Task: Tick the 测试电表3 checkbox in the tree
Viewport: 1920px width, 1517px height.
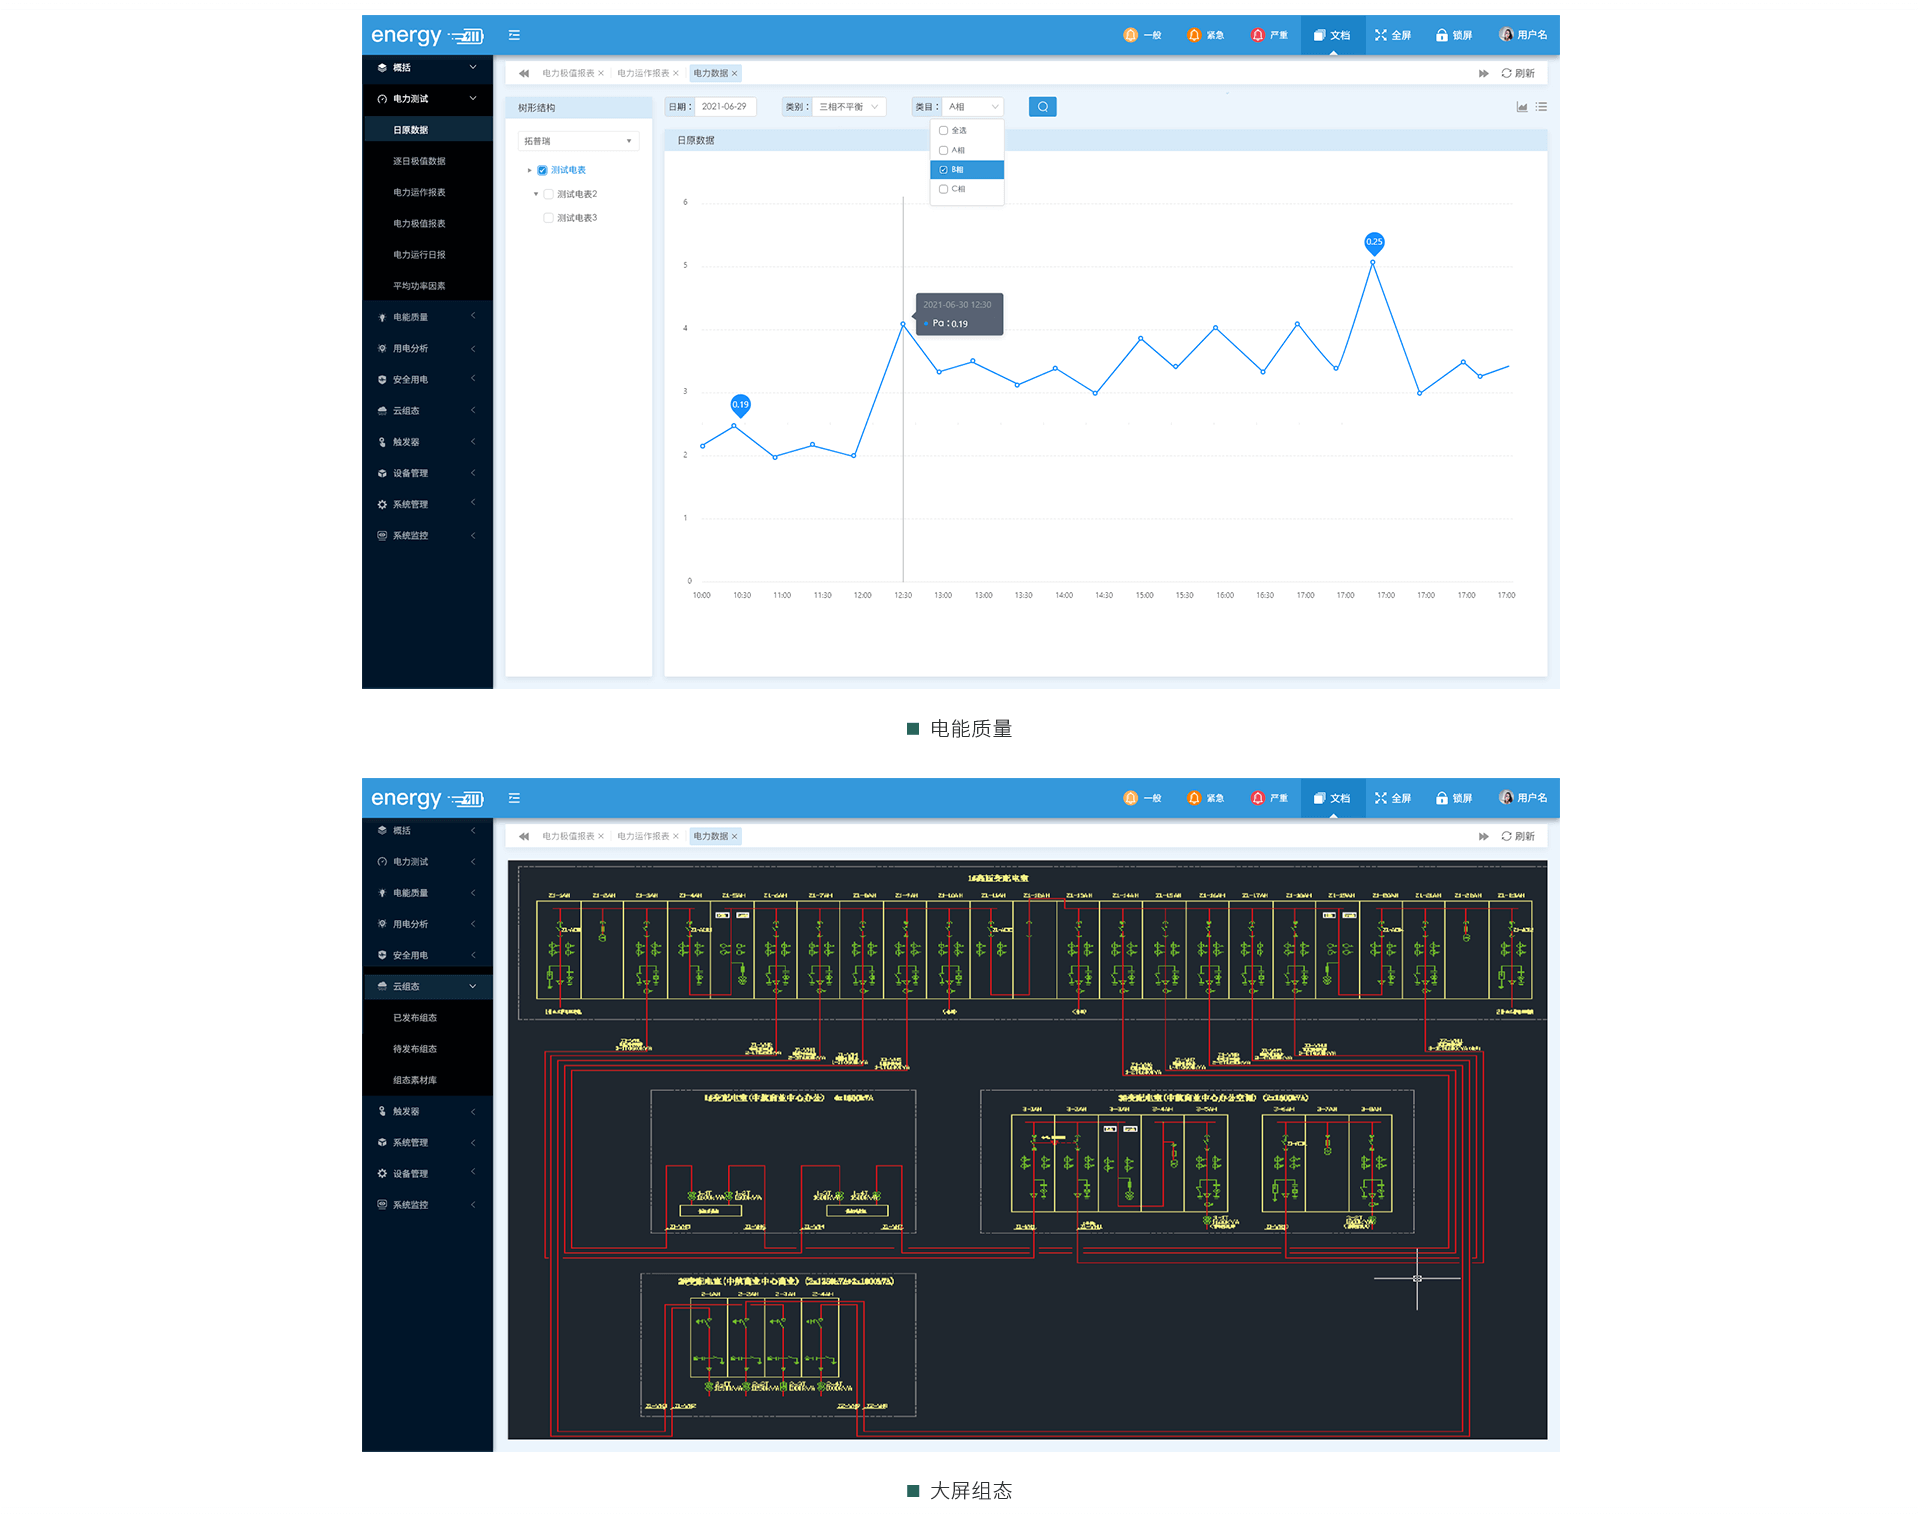Action: [548, 218]
